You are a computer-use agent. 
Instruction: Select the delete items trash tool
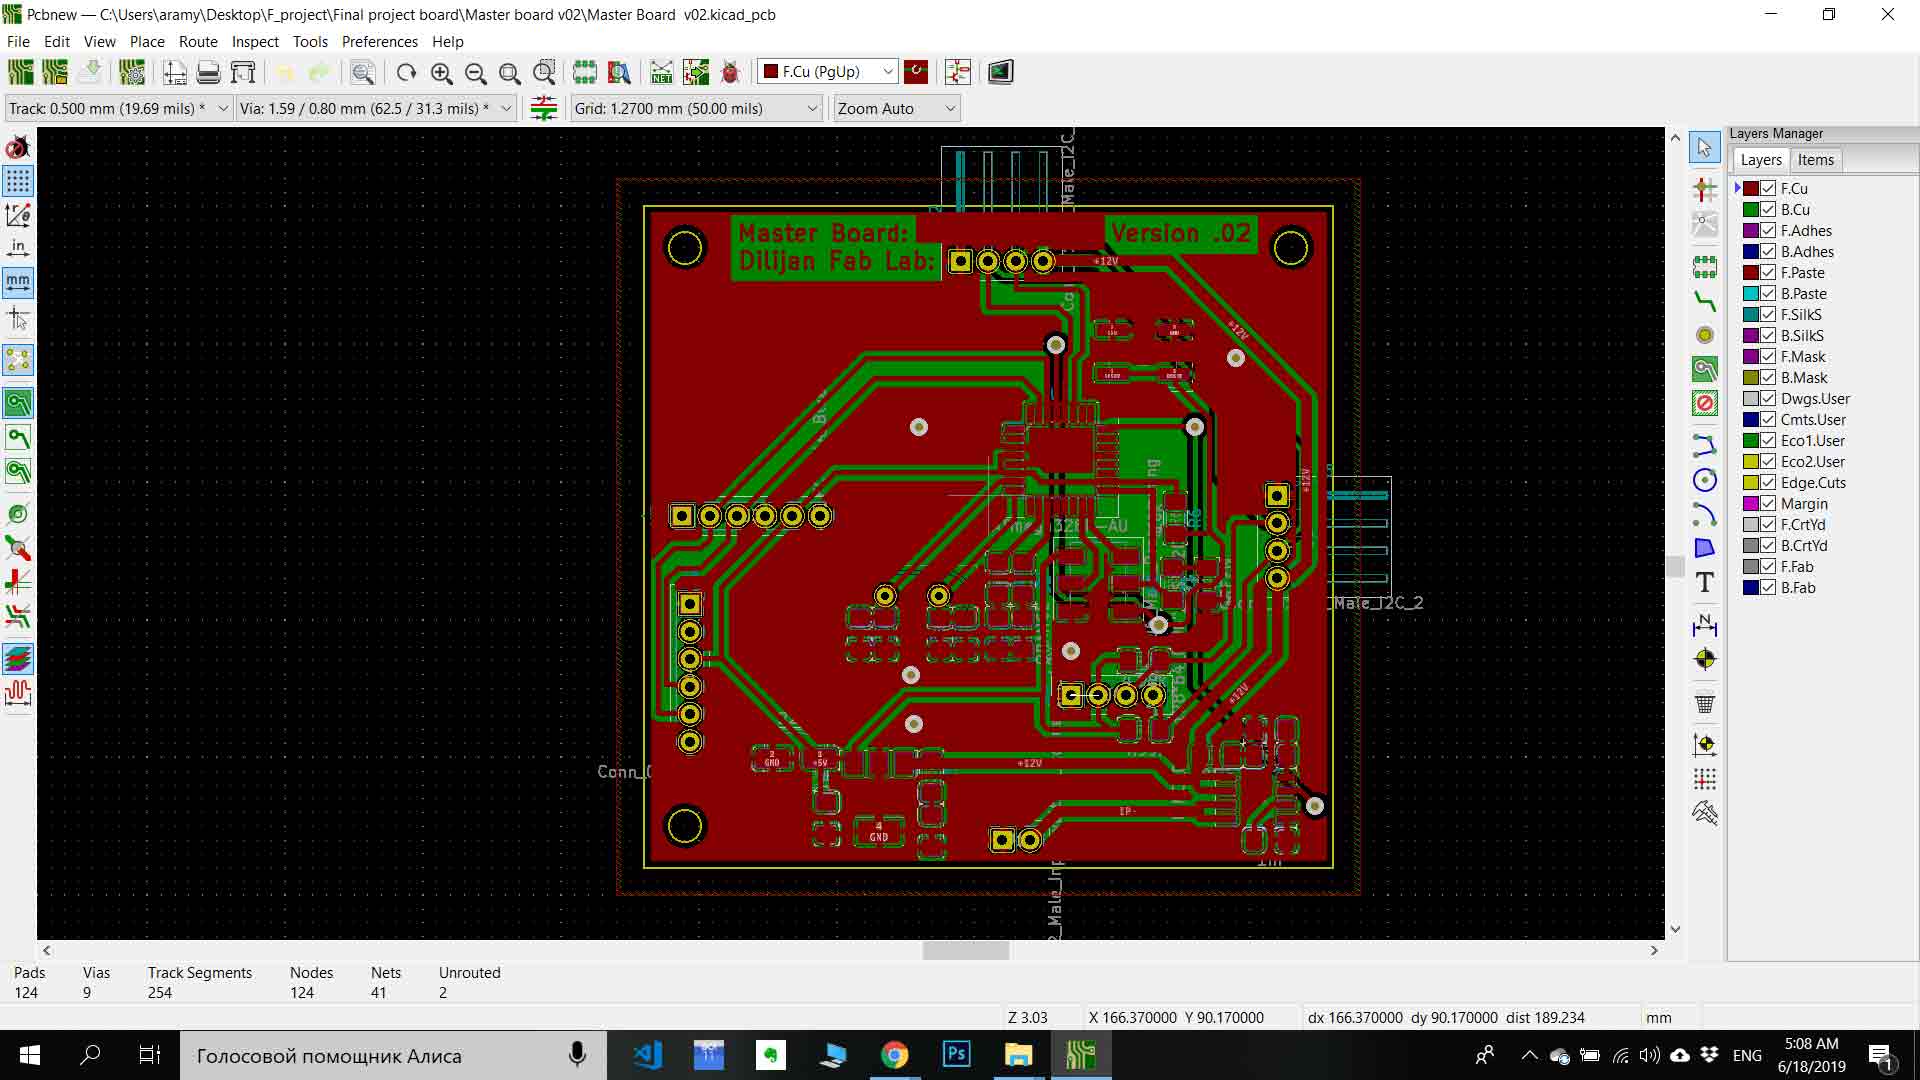(x=1705, y=702)
